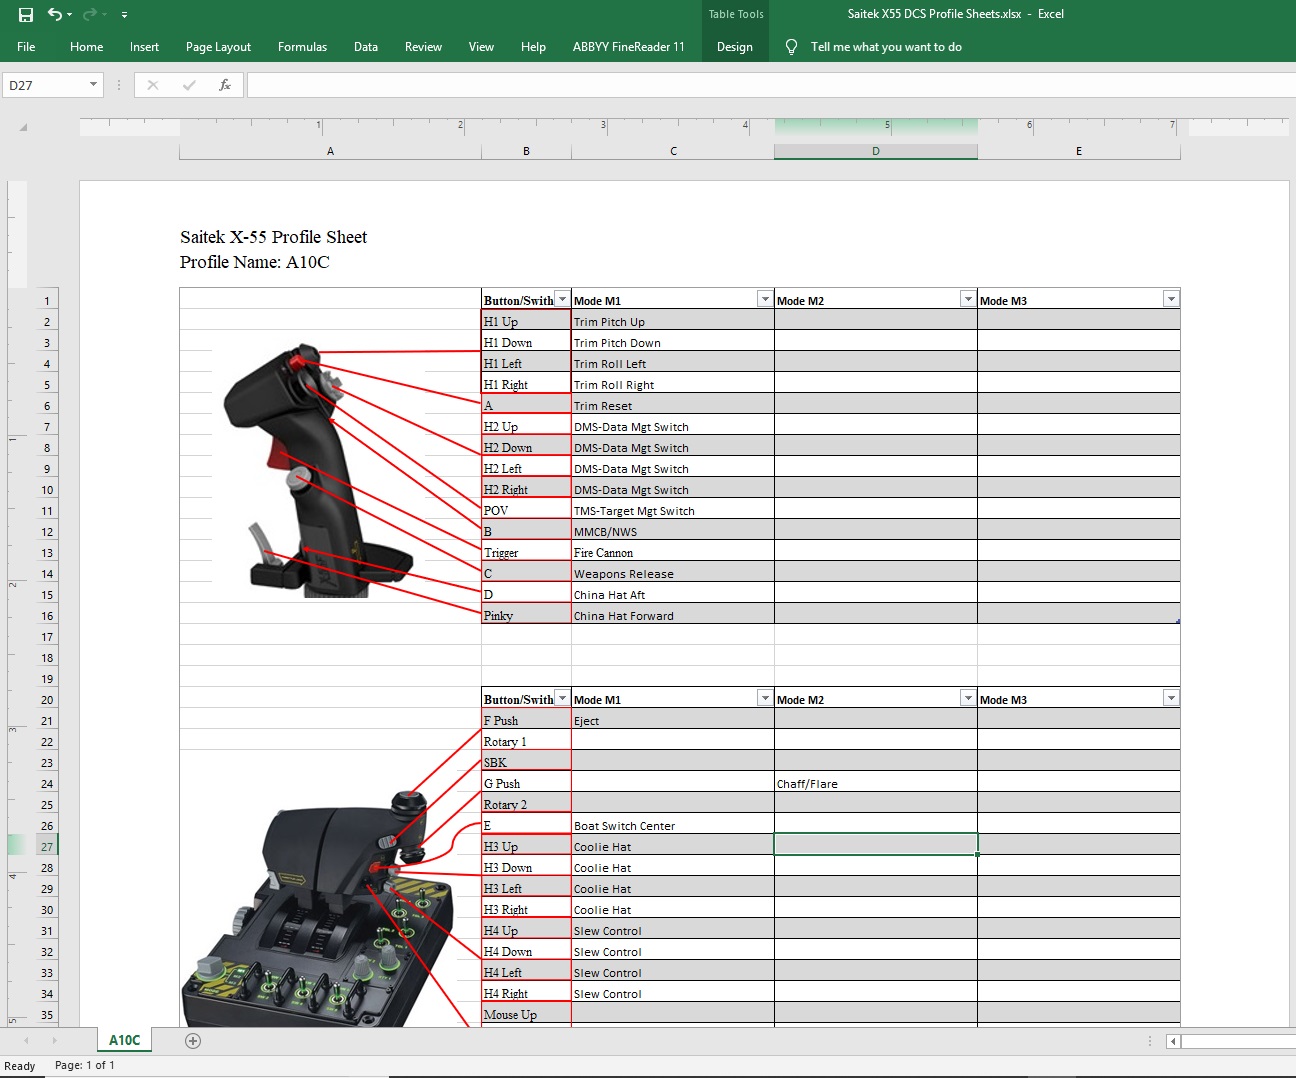Open Mode M1 filter dropdown in row 1

[x=765, y=300]
